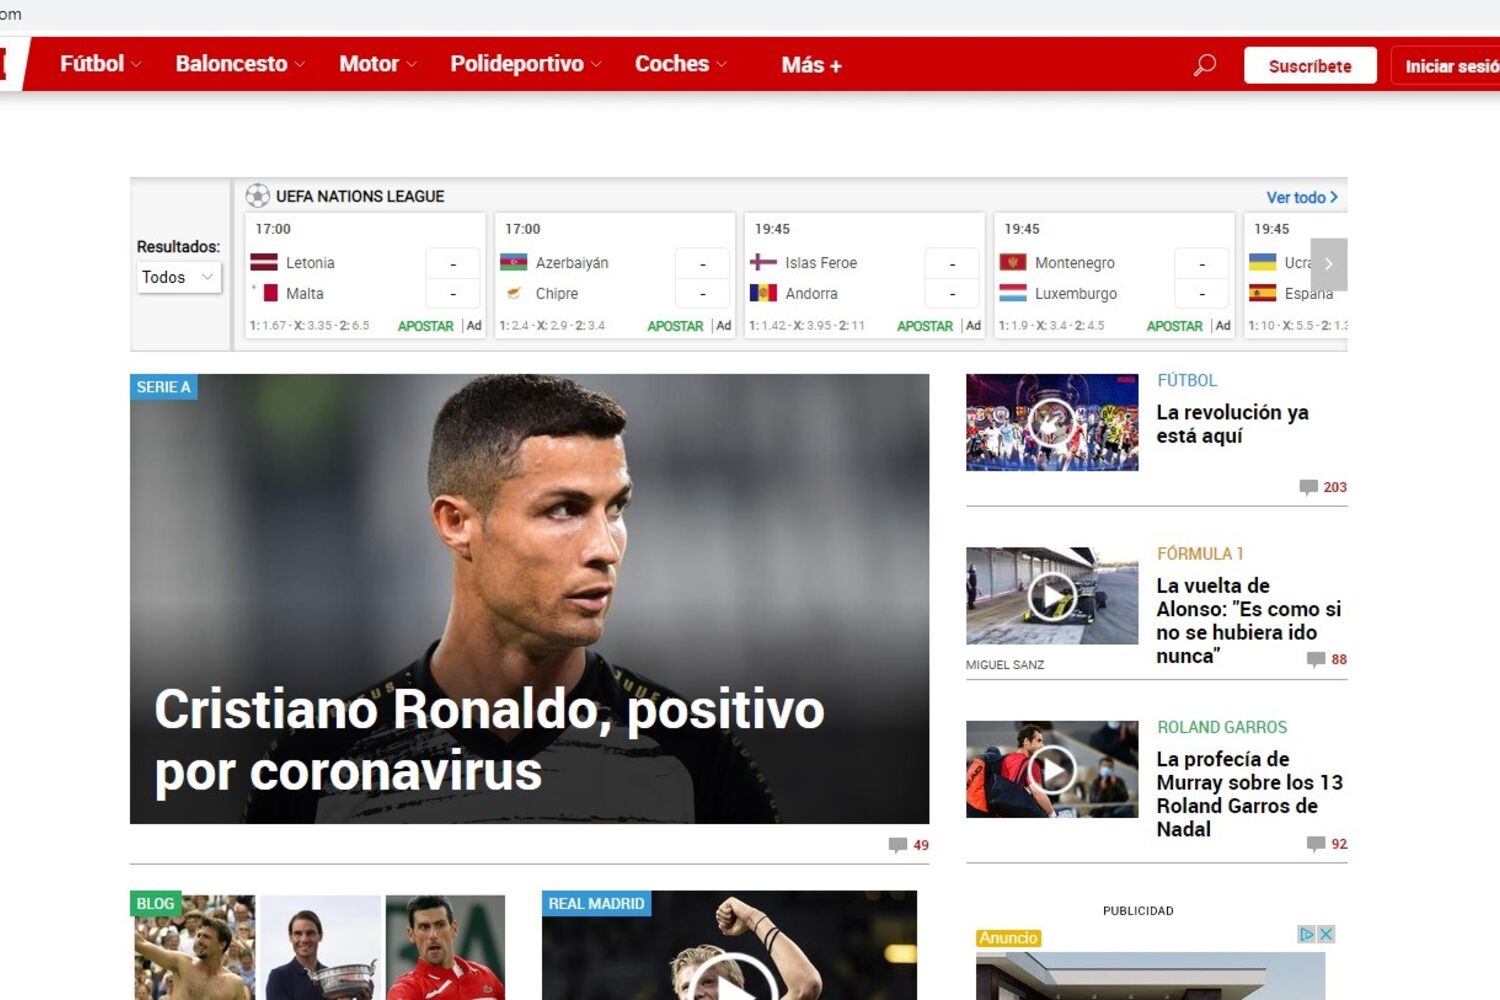Click the UEFA Nations League soccer ball icon
Image resolution: width=1500 pixels, height=1000 pixels.
coord(258,196)
